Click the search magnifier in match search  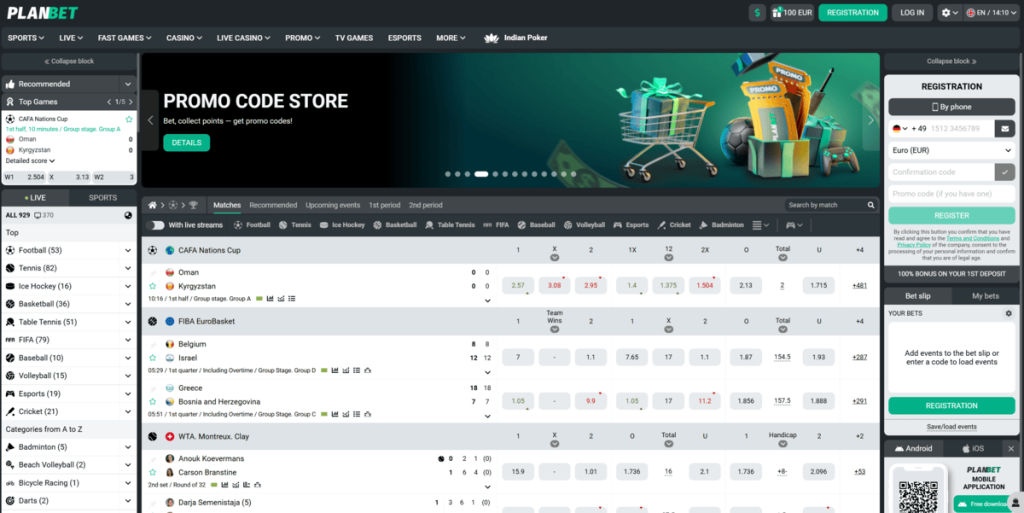tap(869, 205)
